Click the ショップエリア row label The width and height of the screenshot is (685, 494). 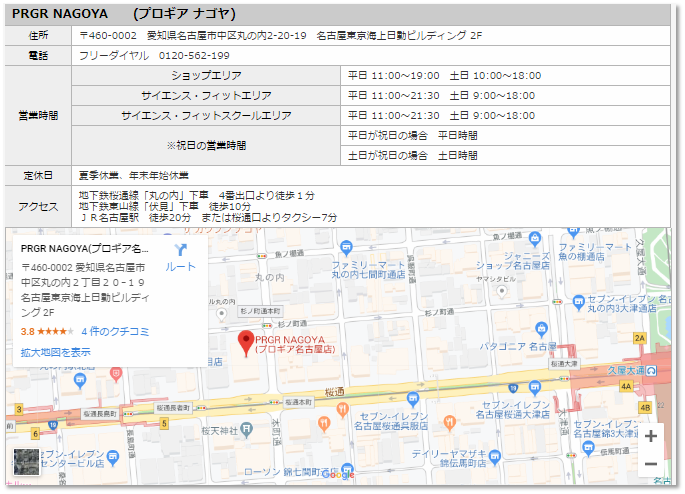point(206,76)
